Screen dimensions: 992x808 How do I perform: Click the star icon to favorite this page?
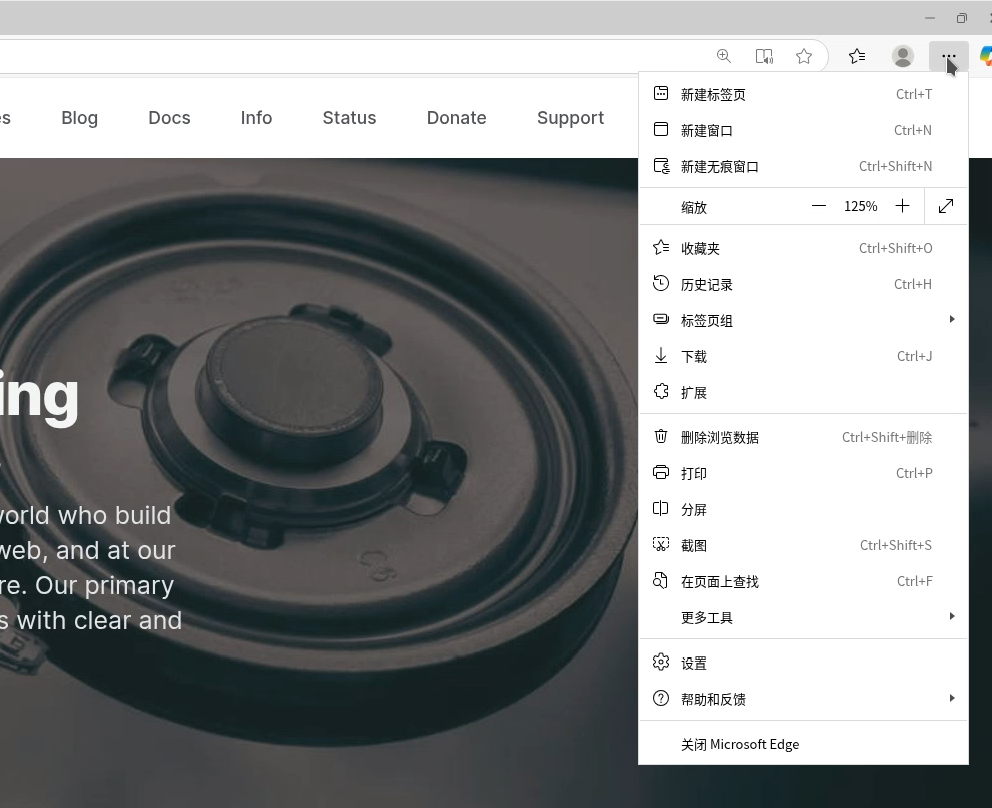pyautogui.click(x=804, y=56)
